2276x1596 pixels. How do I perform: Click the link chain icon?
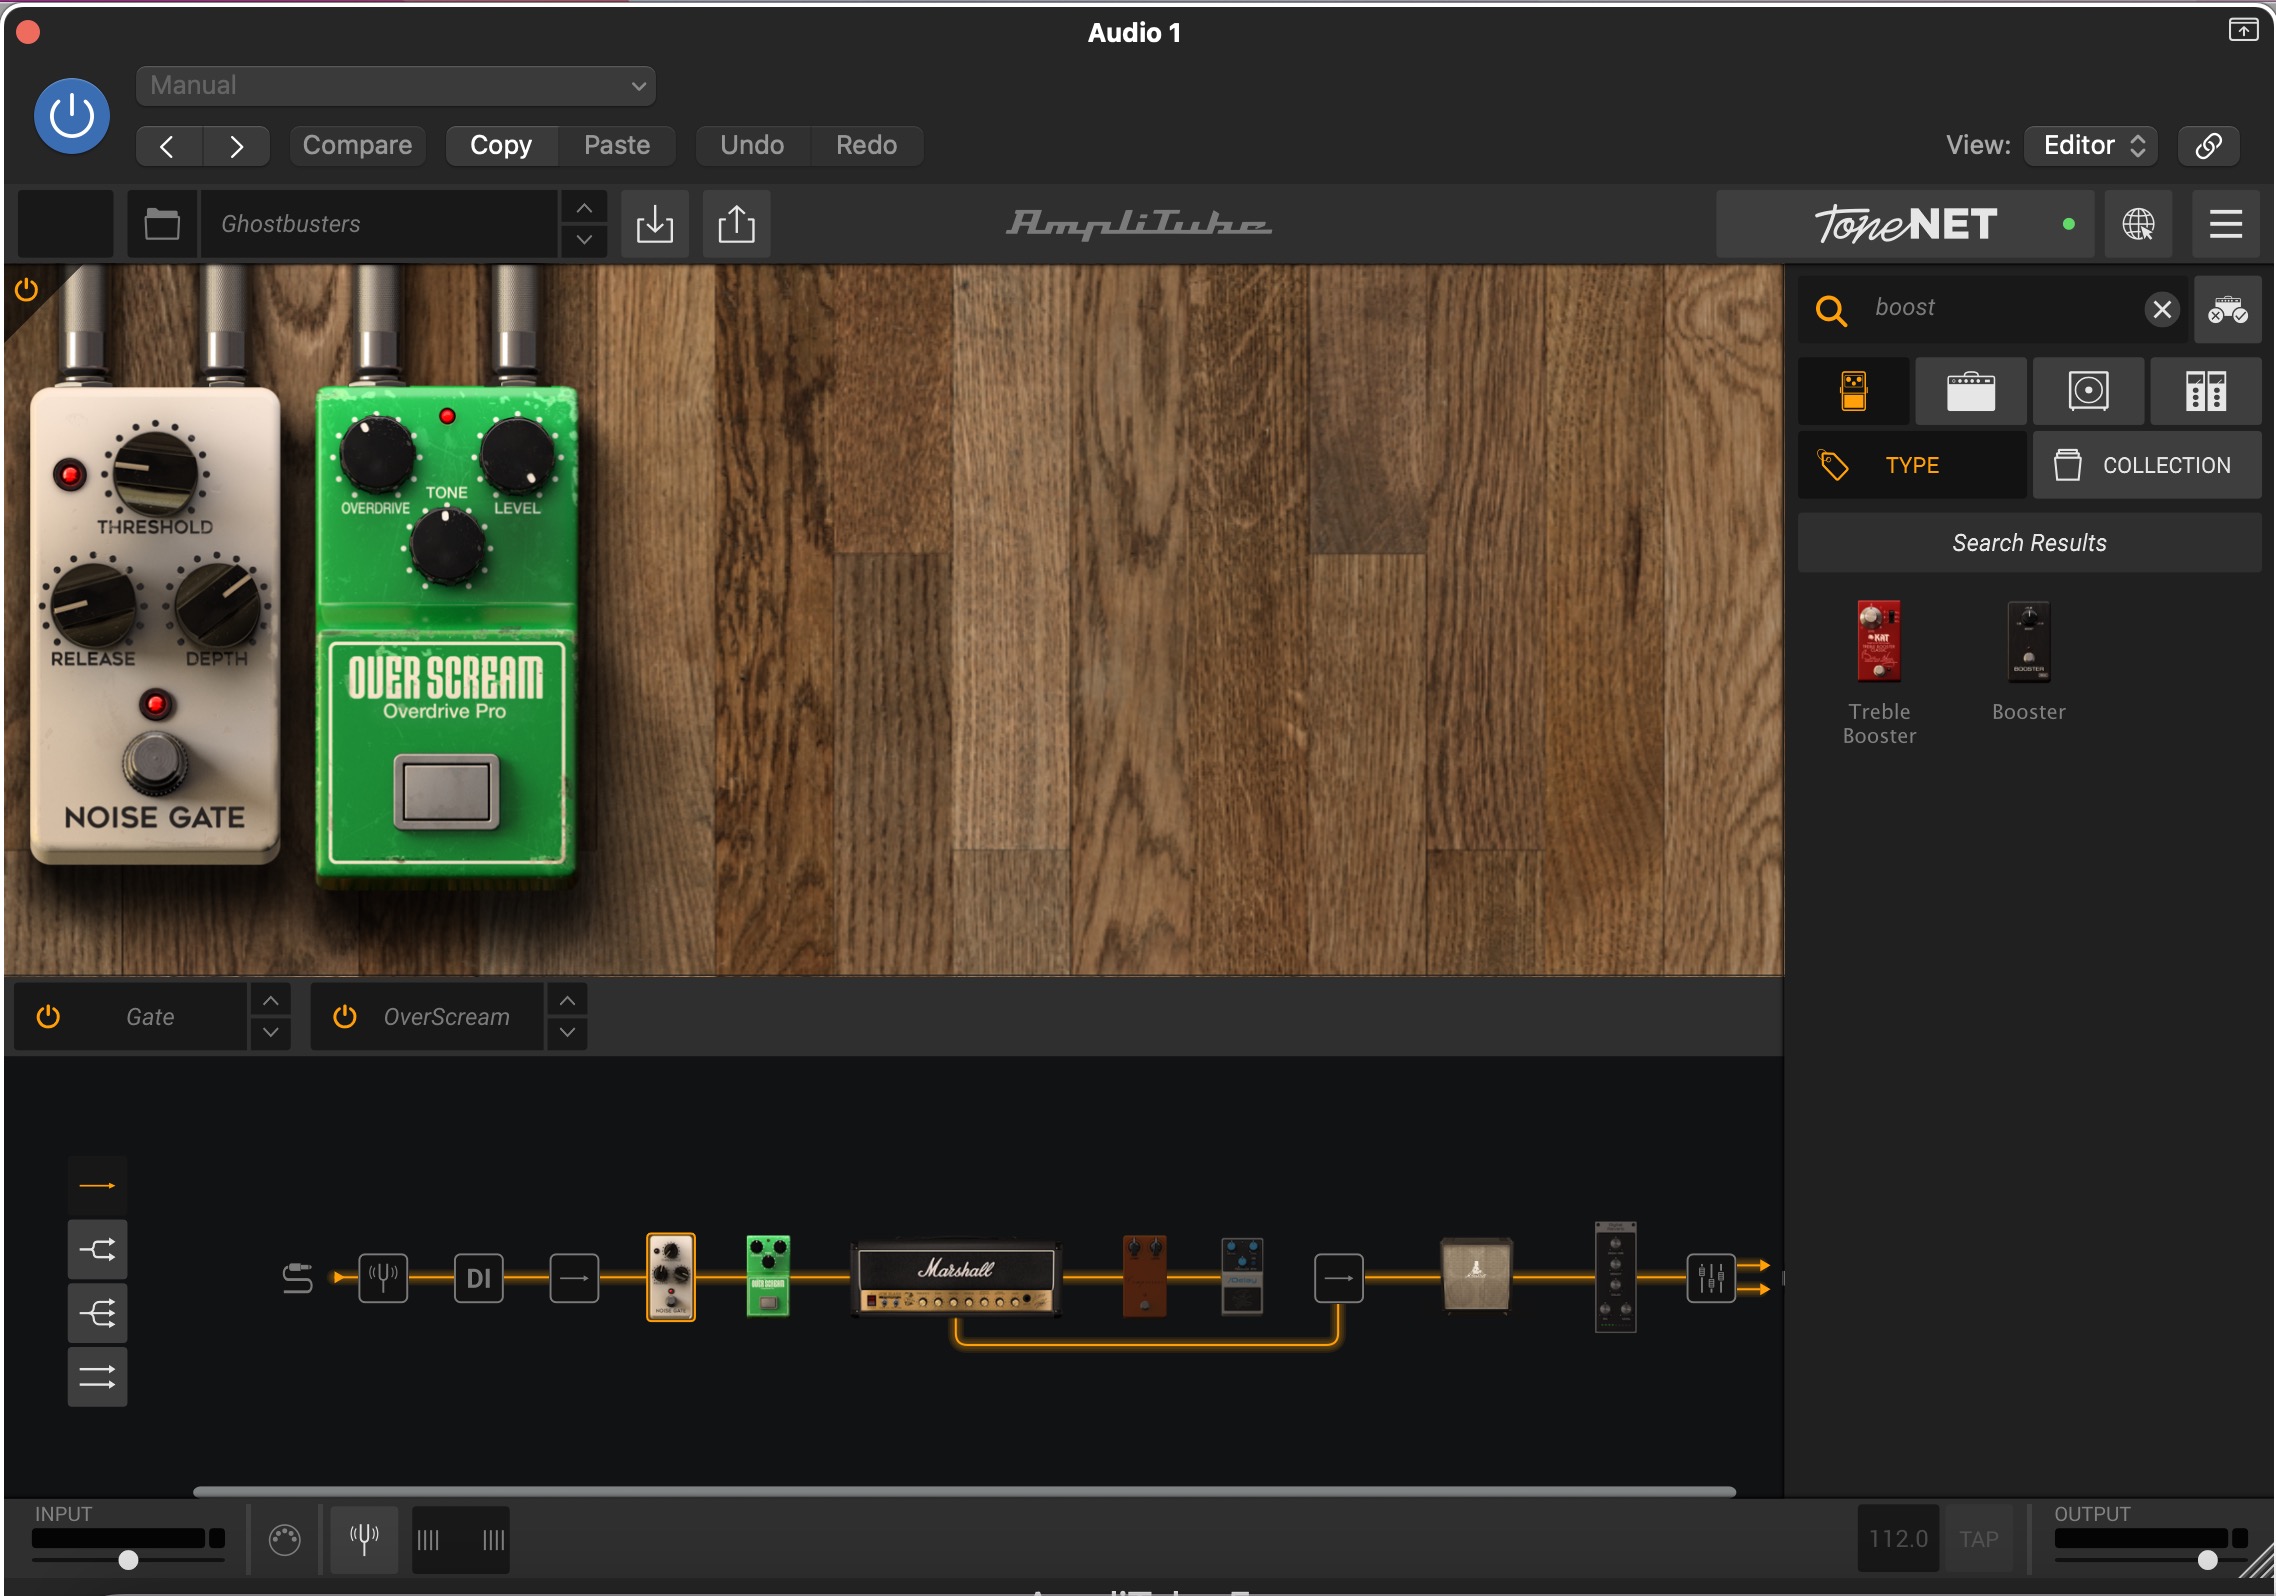[x=2208, y=146]
